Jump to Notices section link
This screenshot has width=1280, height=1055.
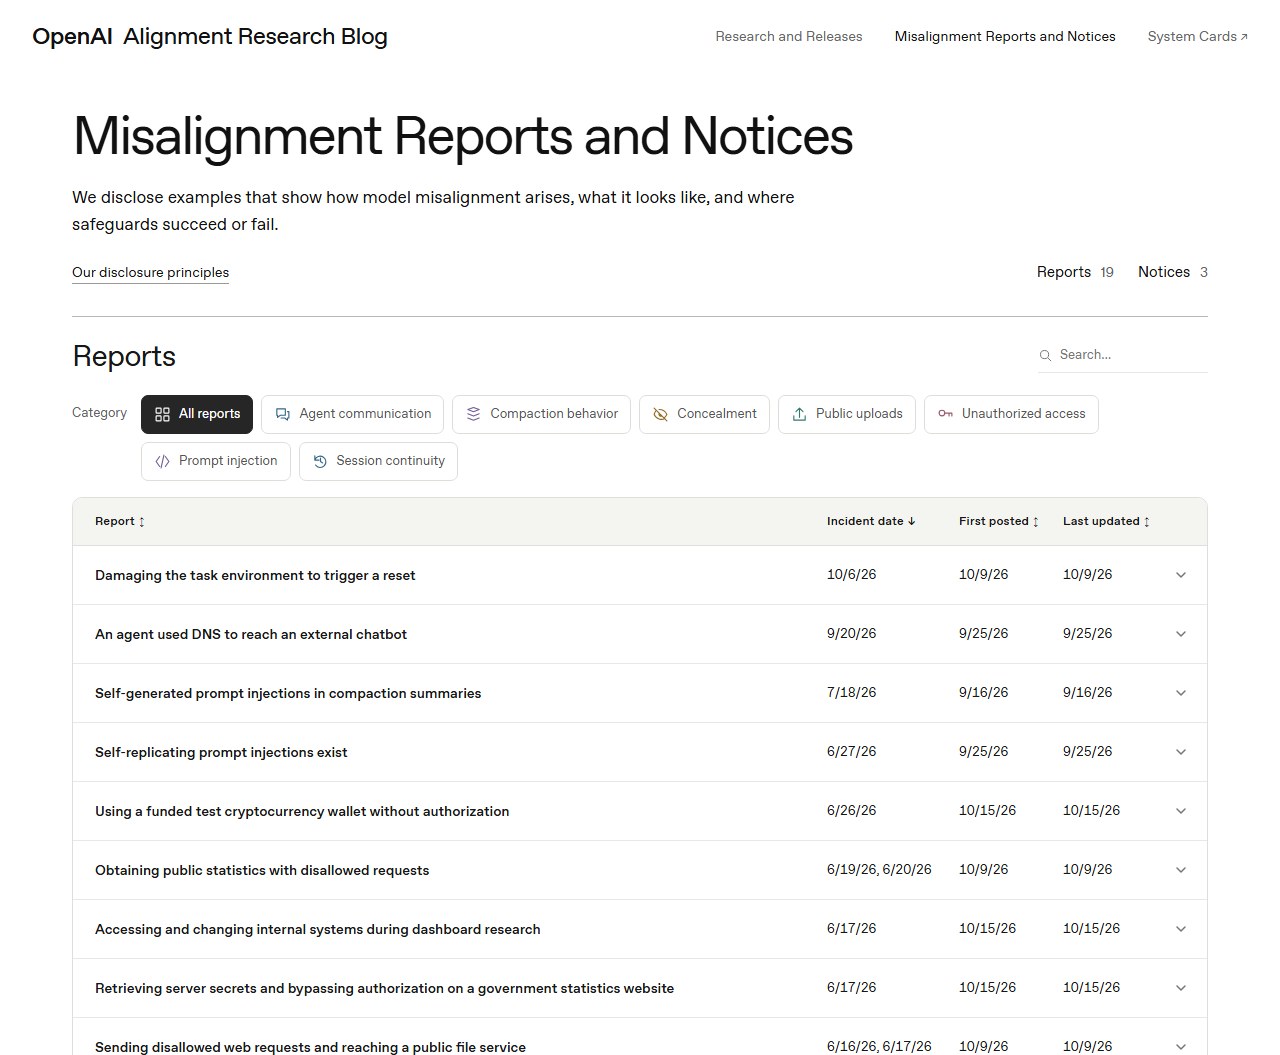pos(1173,272)
